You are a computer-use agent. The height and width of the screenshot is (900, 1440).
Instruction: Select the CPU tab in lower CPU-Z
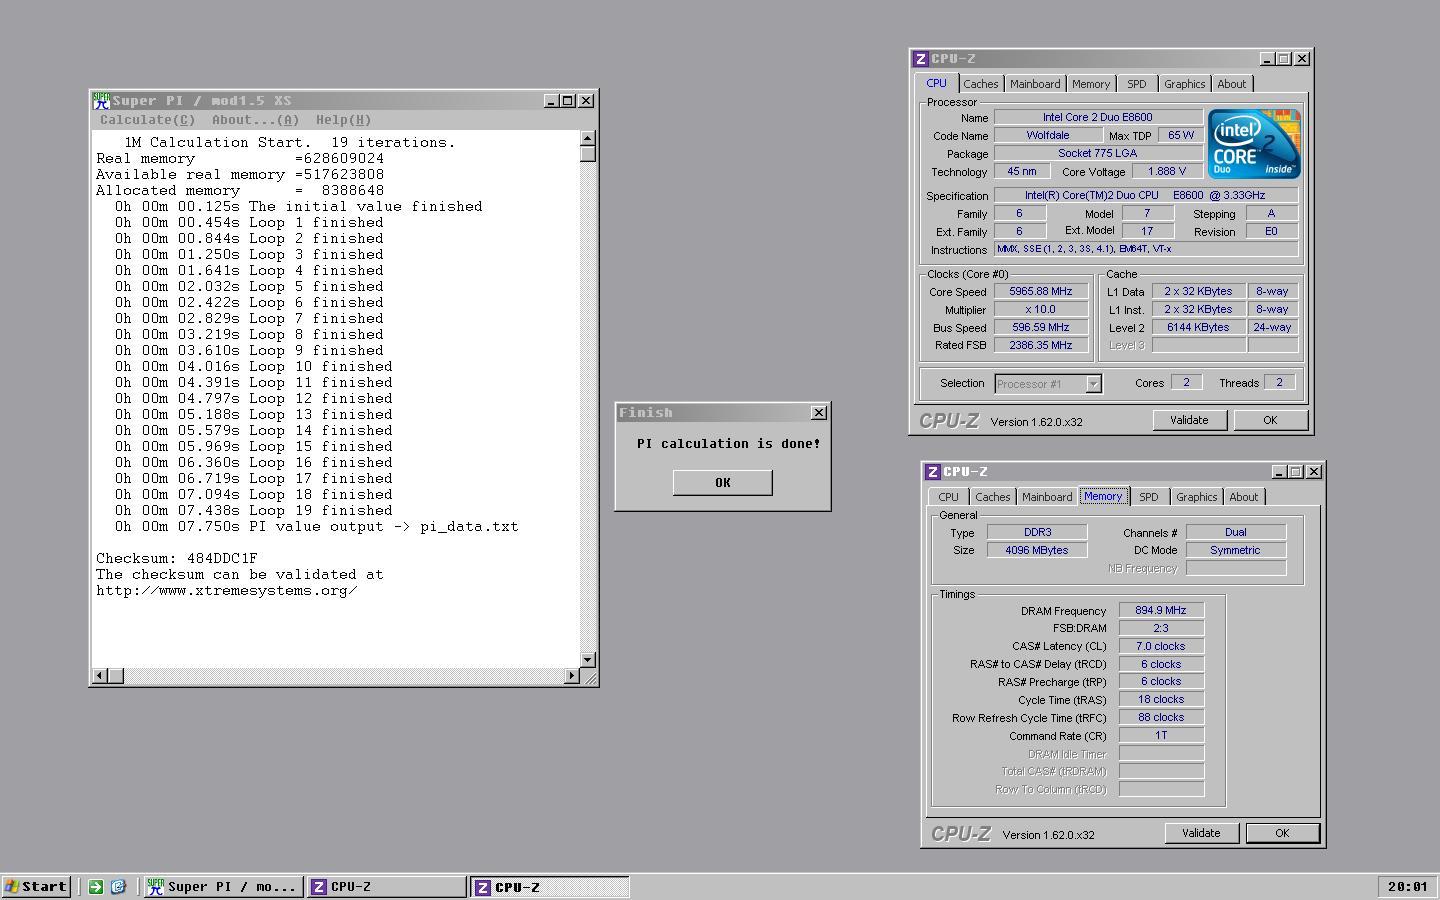coord(948,497)
